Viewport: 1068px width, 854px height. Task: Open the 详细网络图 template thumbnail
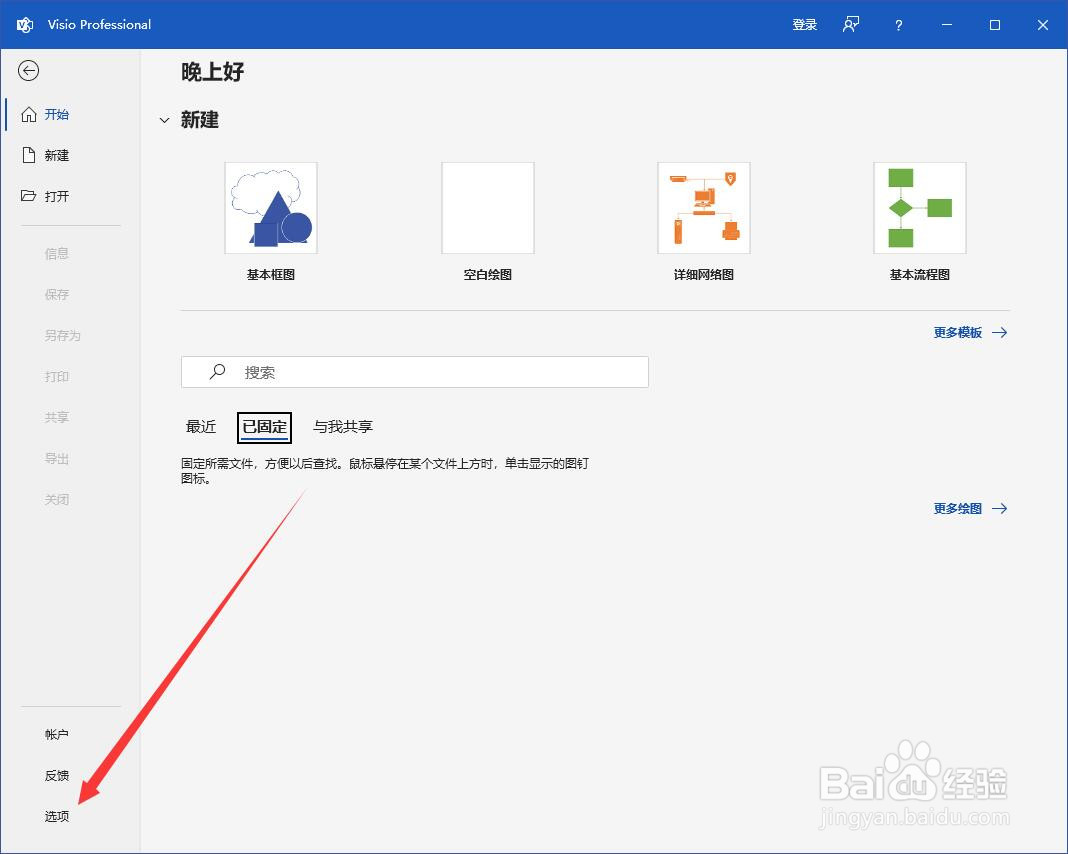coord(704,208)
